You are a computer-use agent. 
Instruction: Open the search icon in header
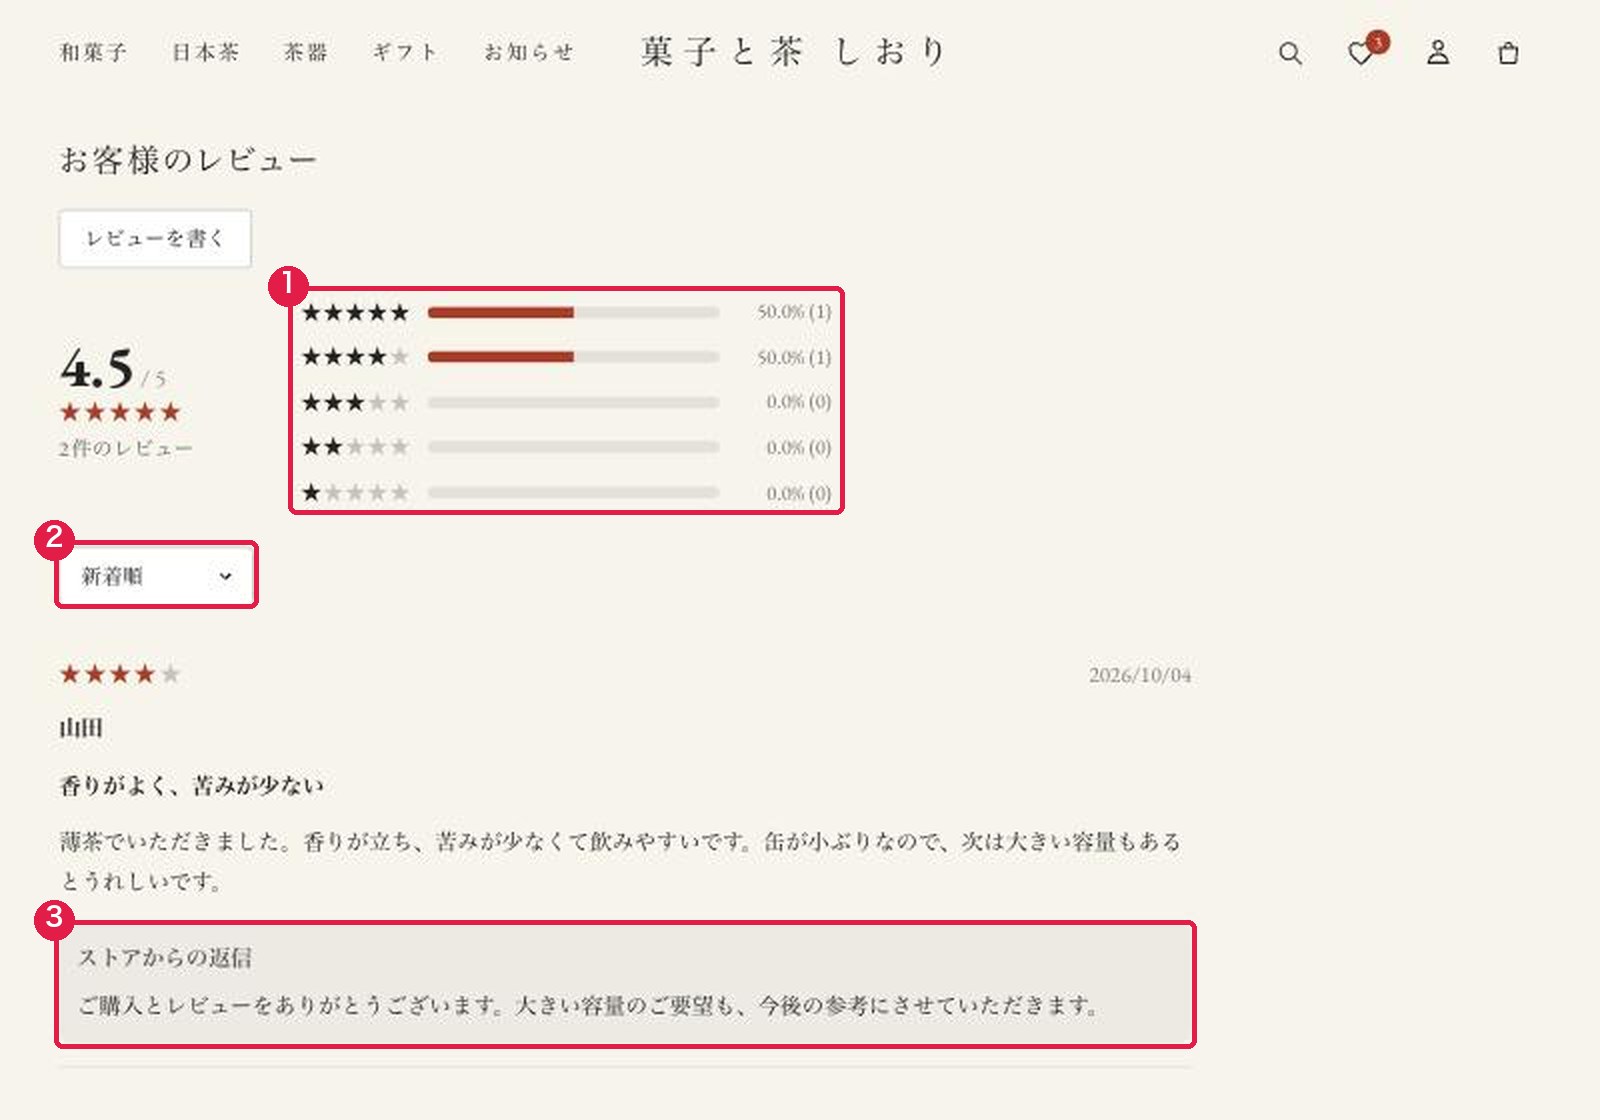(x=1290, y=53)
